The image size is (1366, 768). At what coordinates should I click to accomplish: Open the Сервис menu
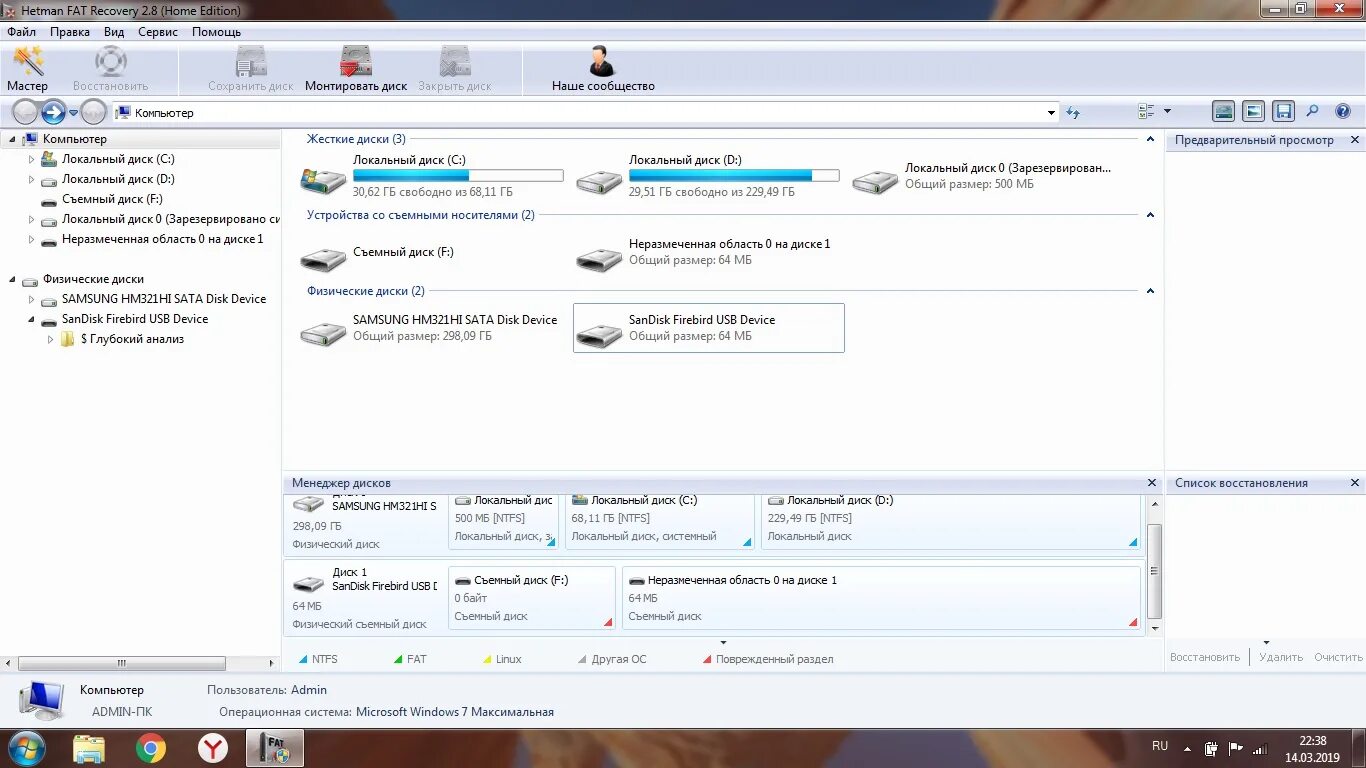(158, 32)
